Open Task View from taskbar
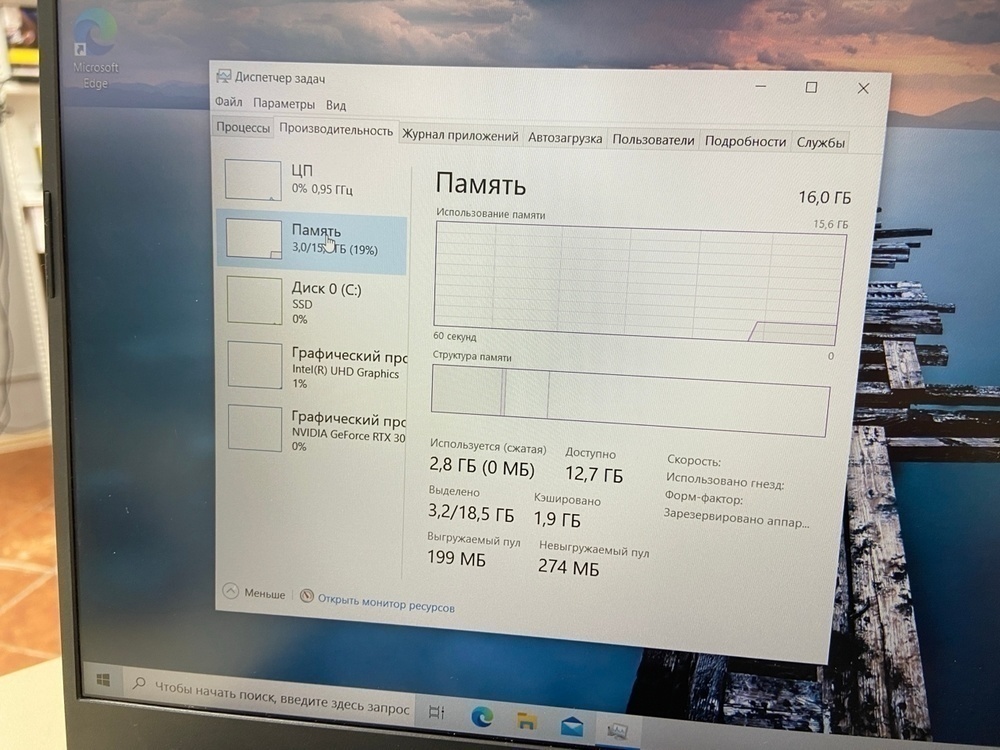 [437, 712]
